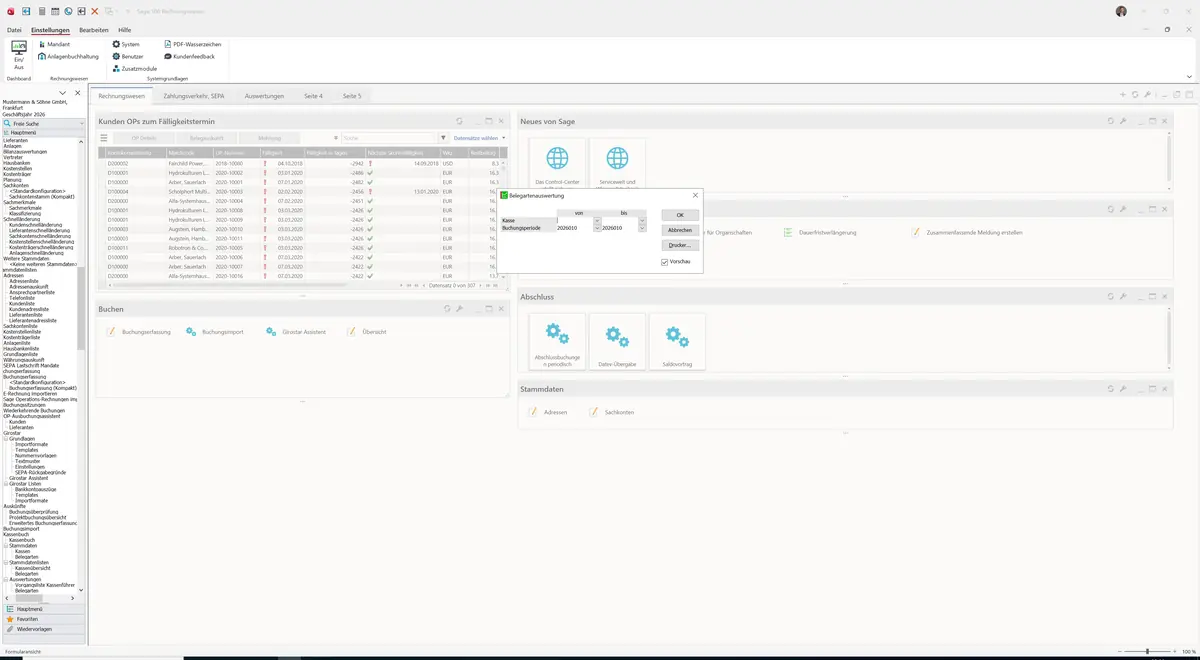
Task: Open the Buchungsperiode bis dropdown
Action: tap(642, 228)
